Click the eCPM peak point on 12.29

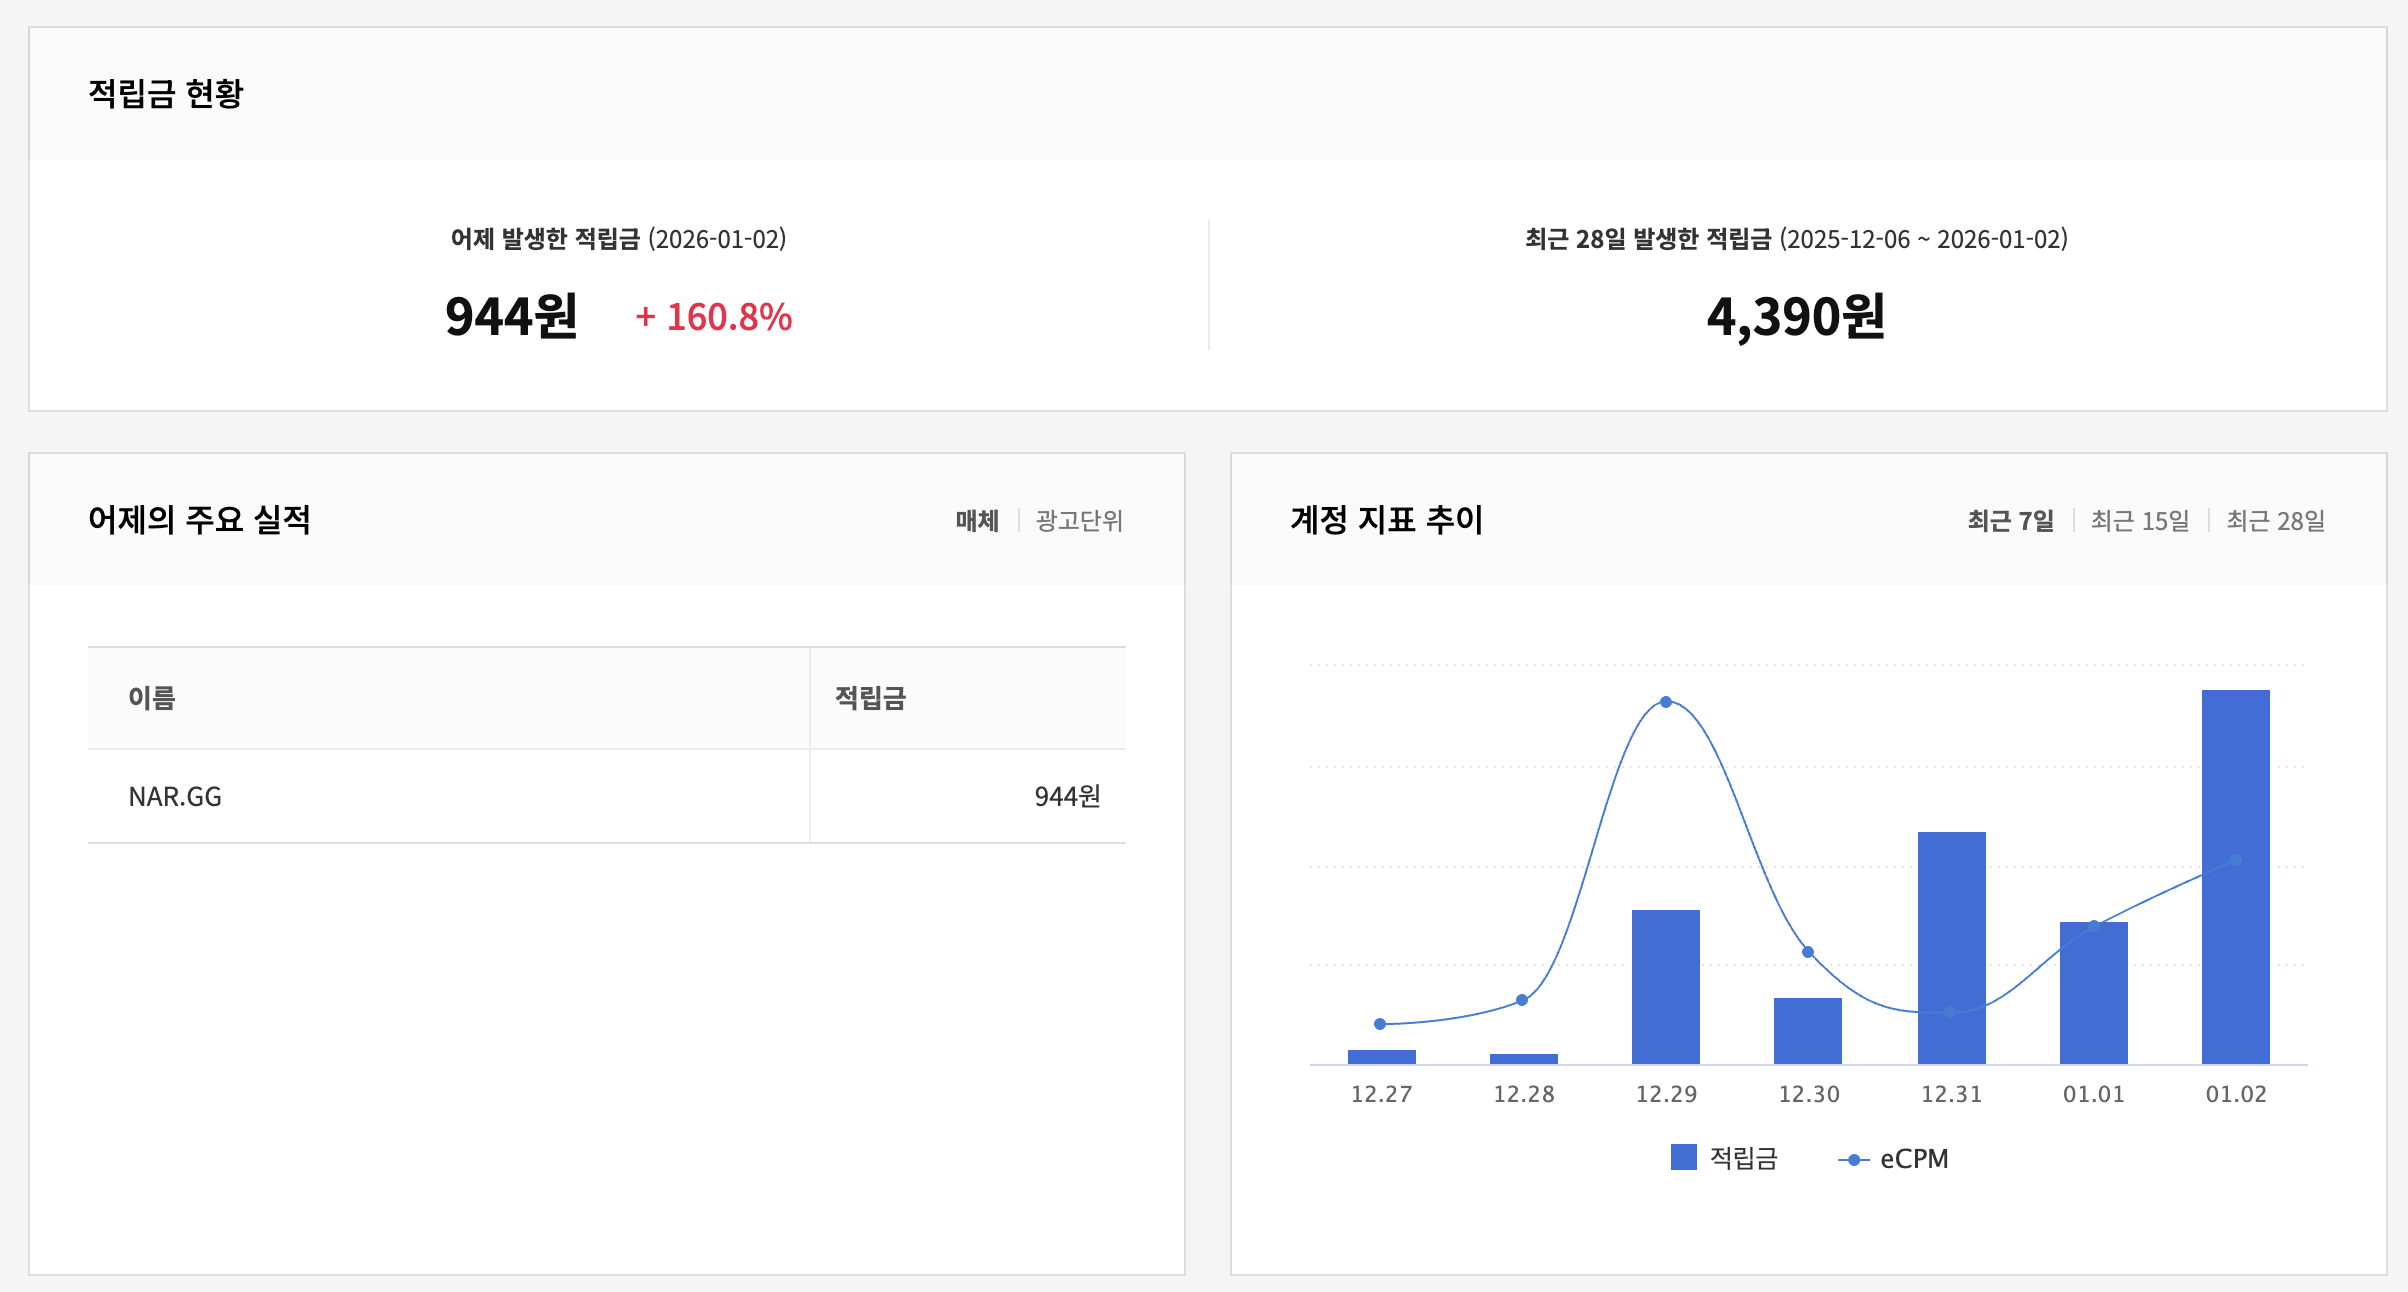[1666, 702]
